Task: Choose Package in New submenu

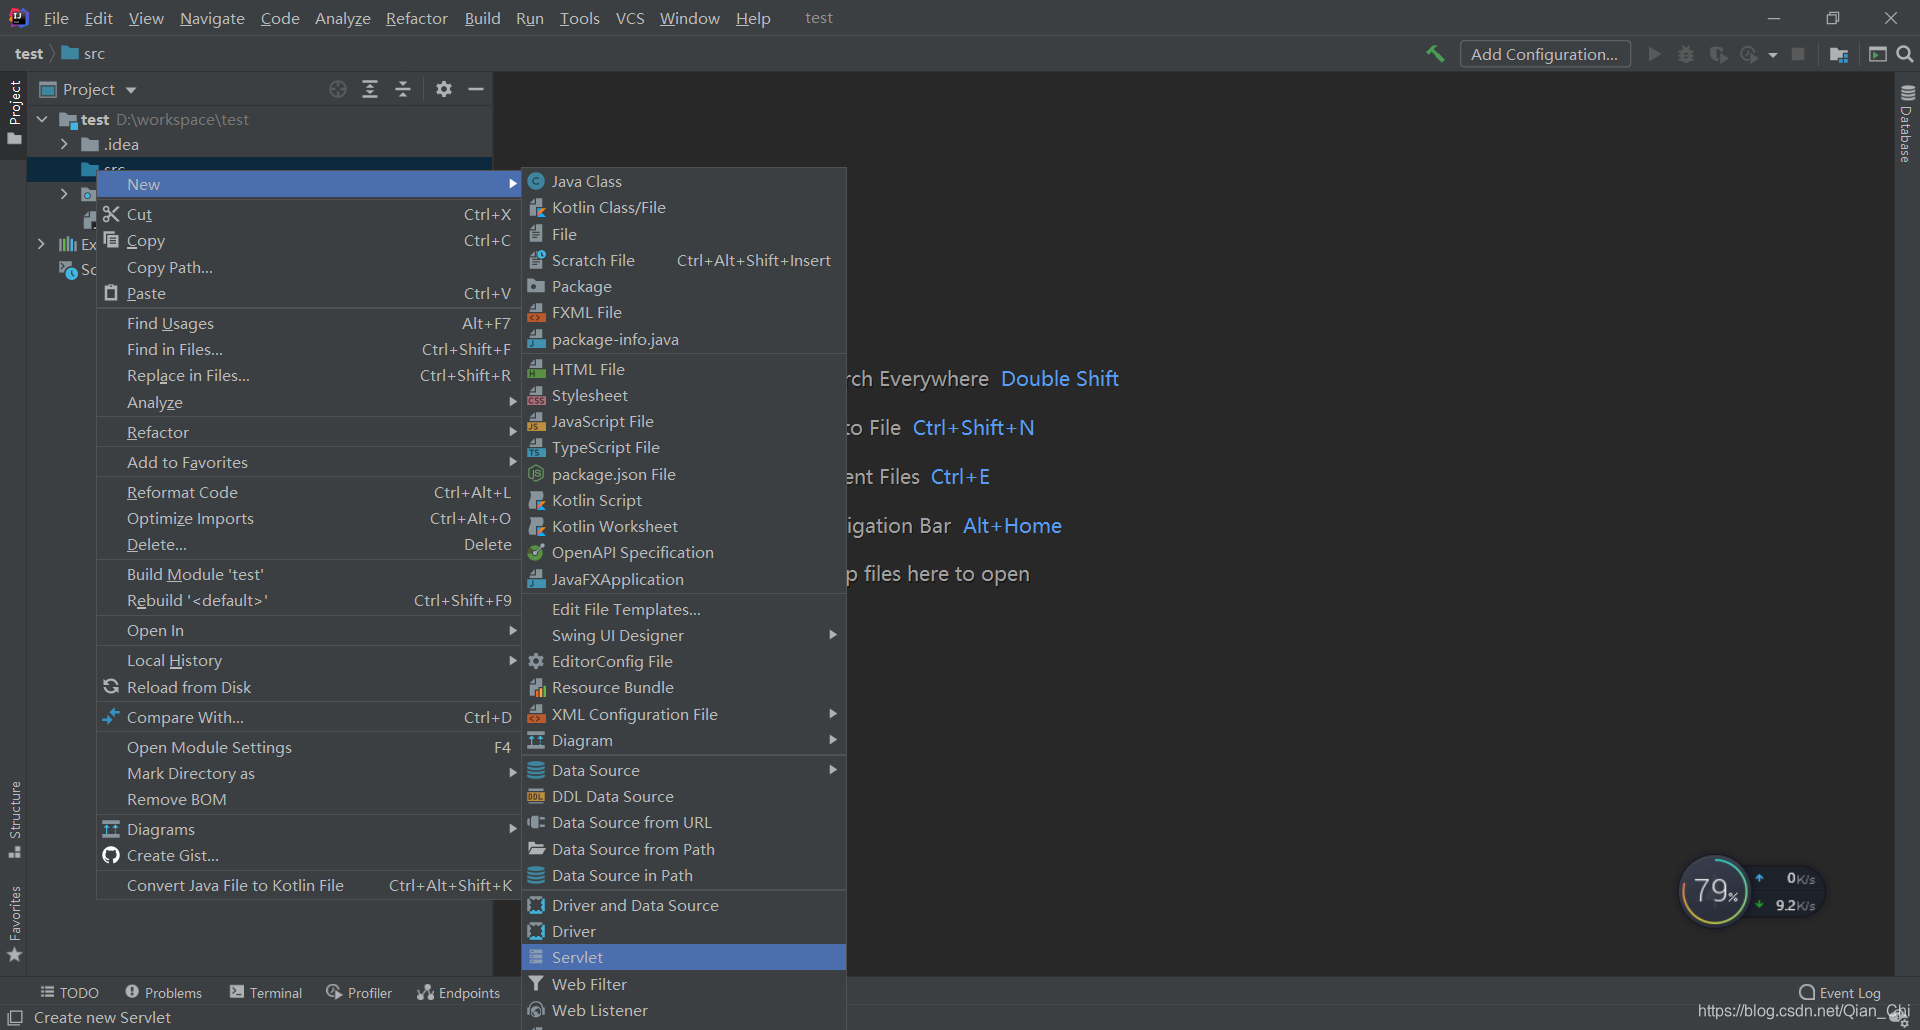Action: (684, 286)
